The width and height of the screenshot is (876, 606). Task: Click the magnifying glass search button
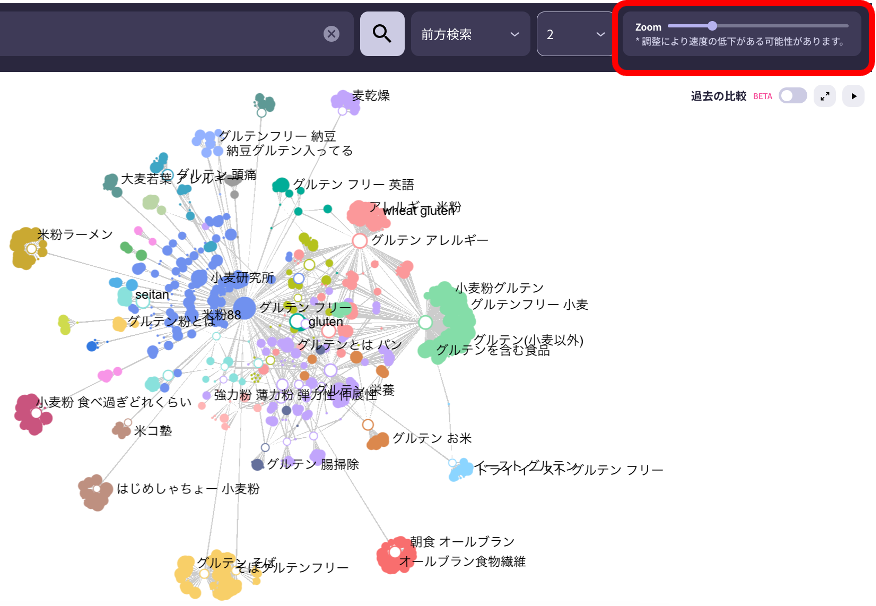click(x=382, y=34)
